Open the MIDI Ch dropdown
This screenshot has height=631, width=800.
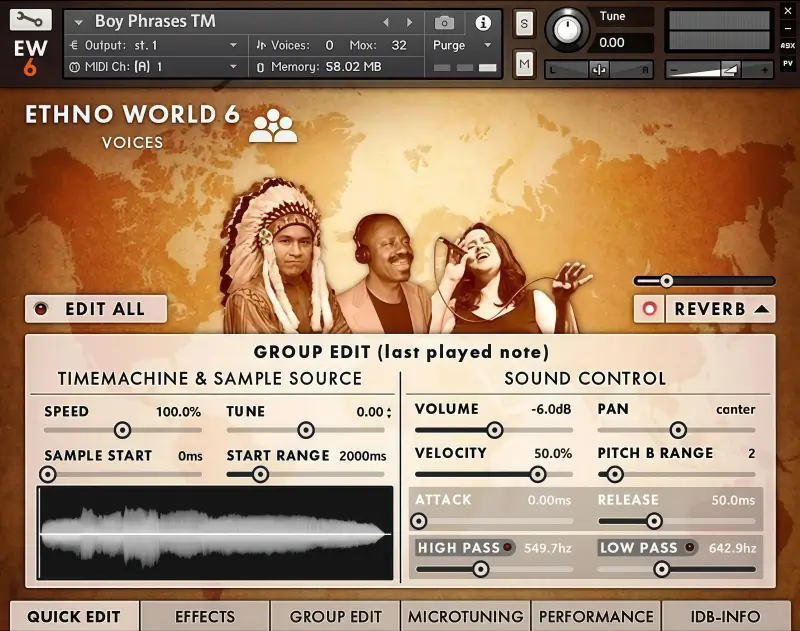[233, 67]
